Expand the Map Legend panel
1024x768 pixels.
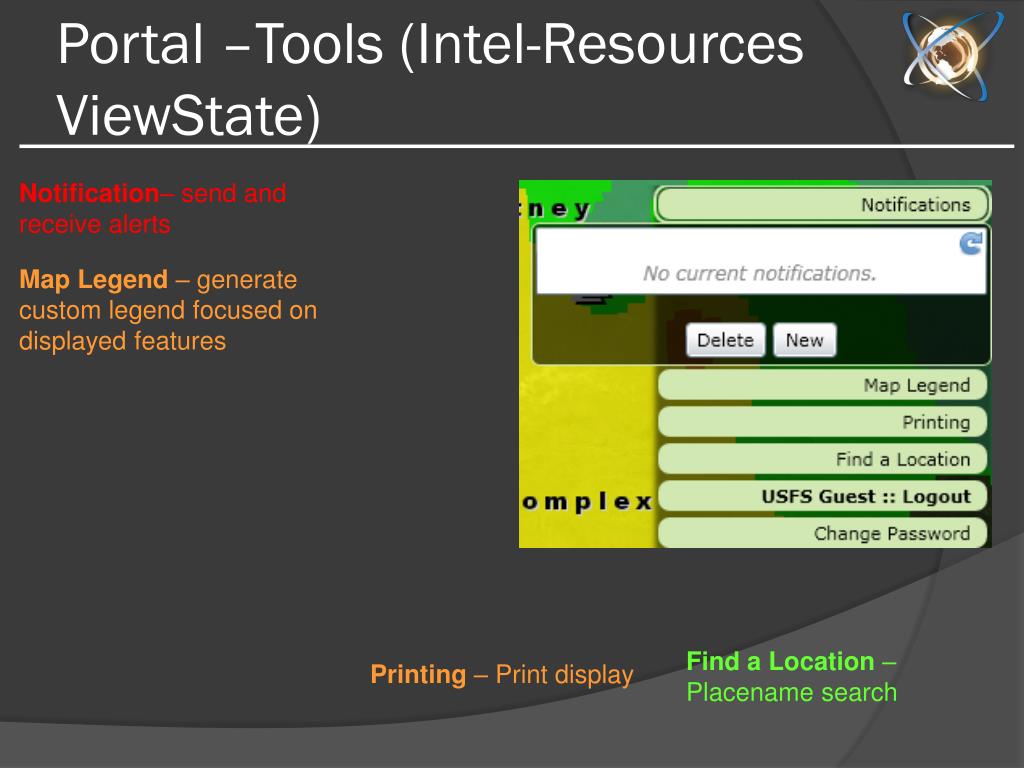click(x=822, y=385)
